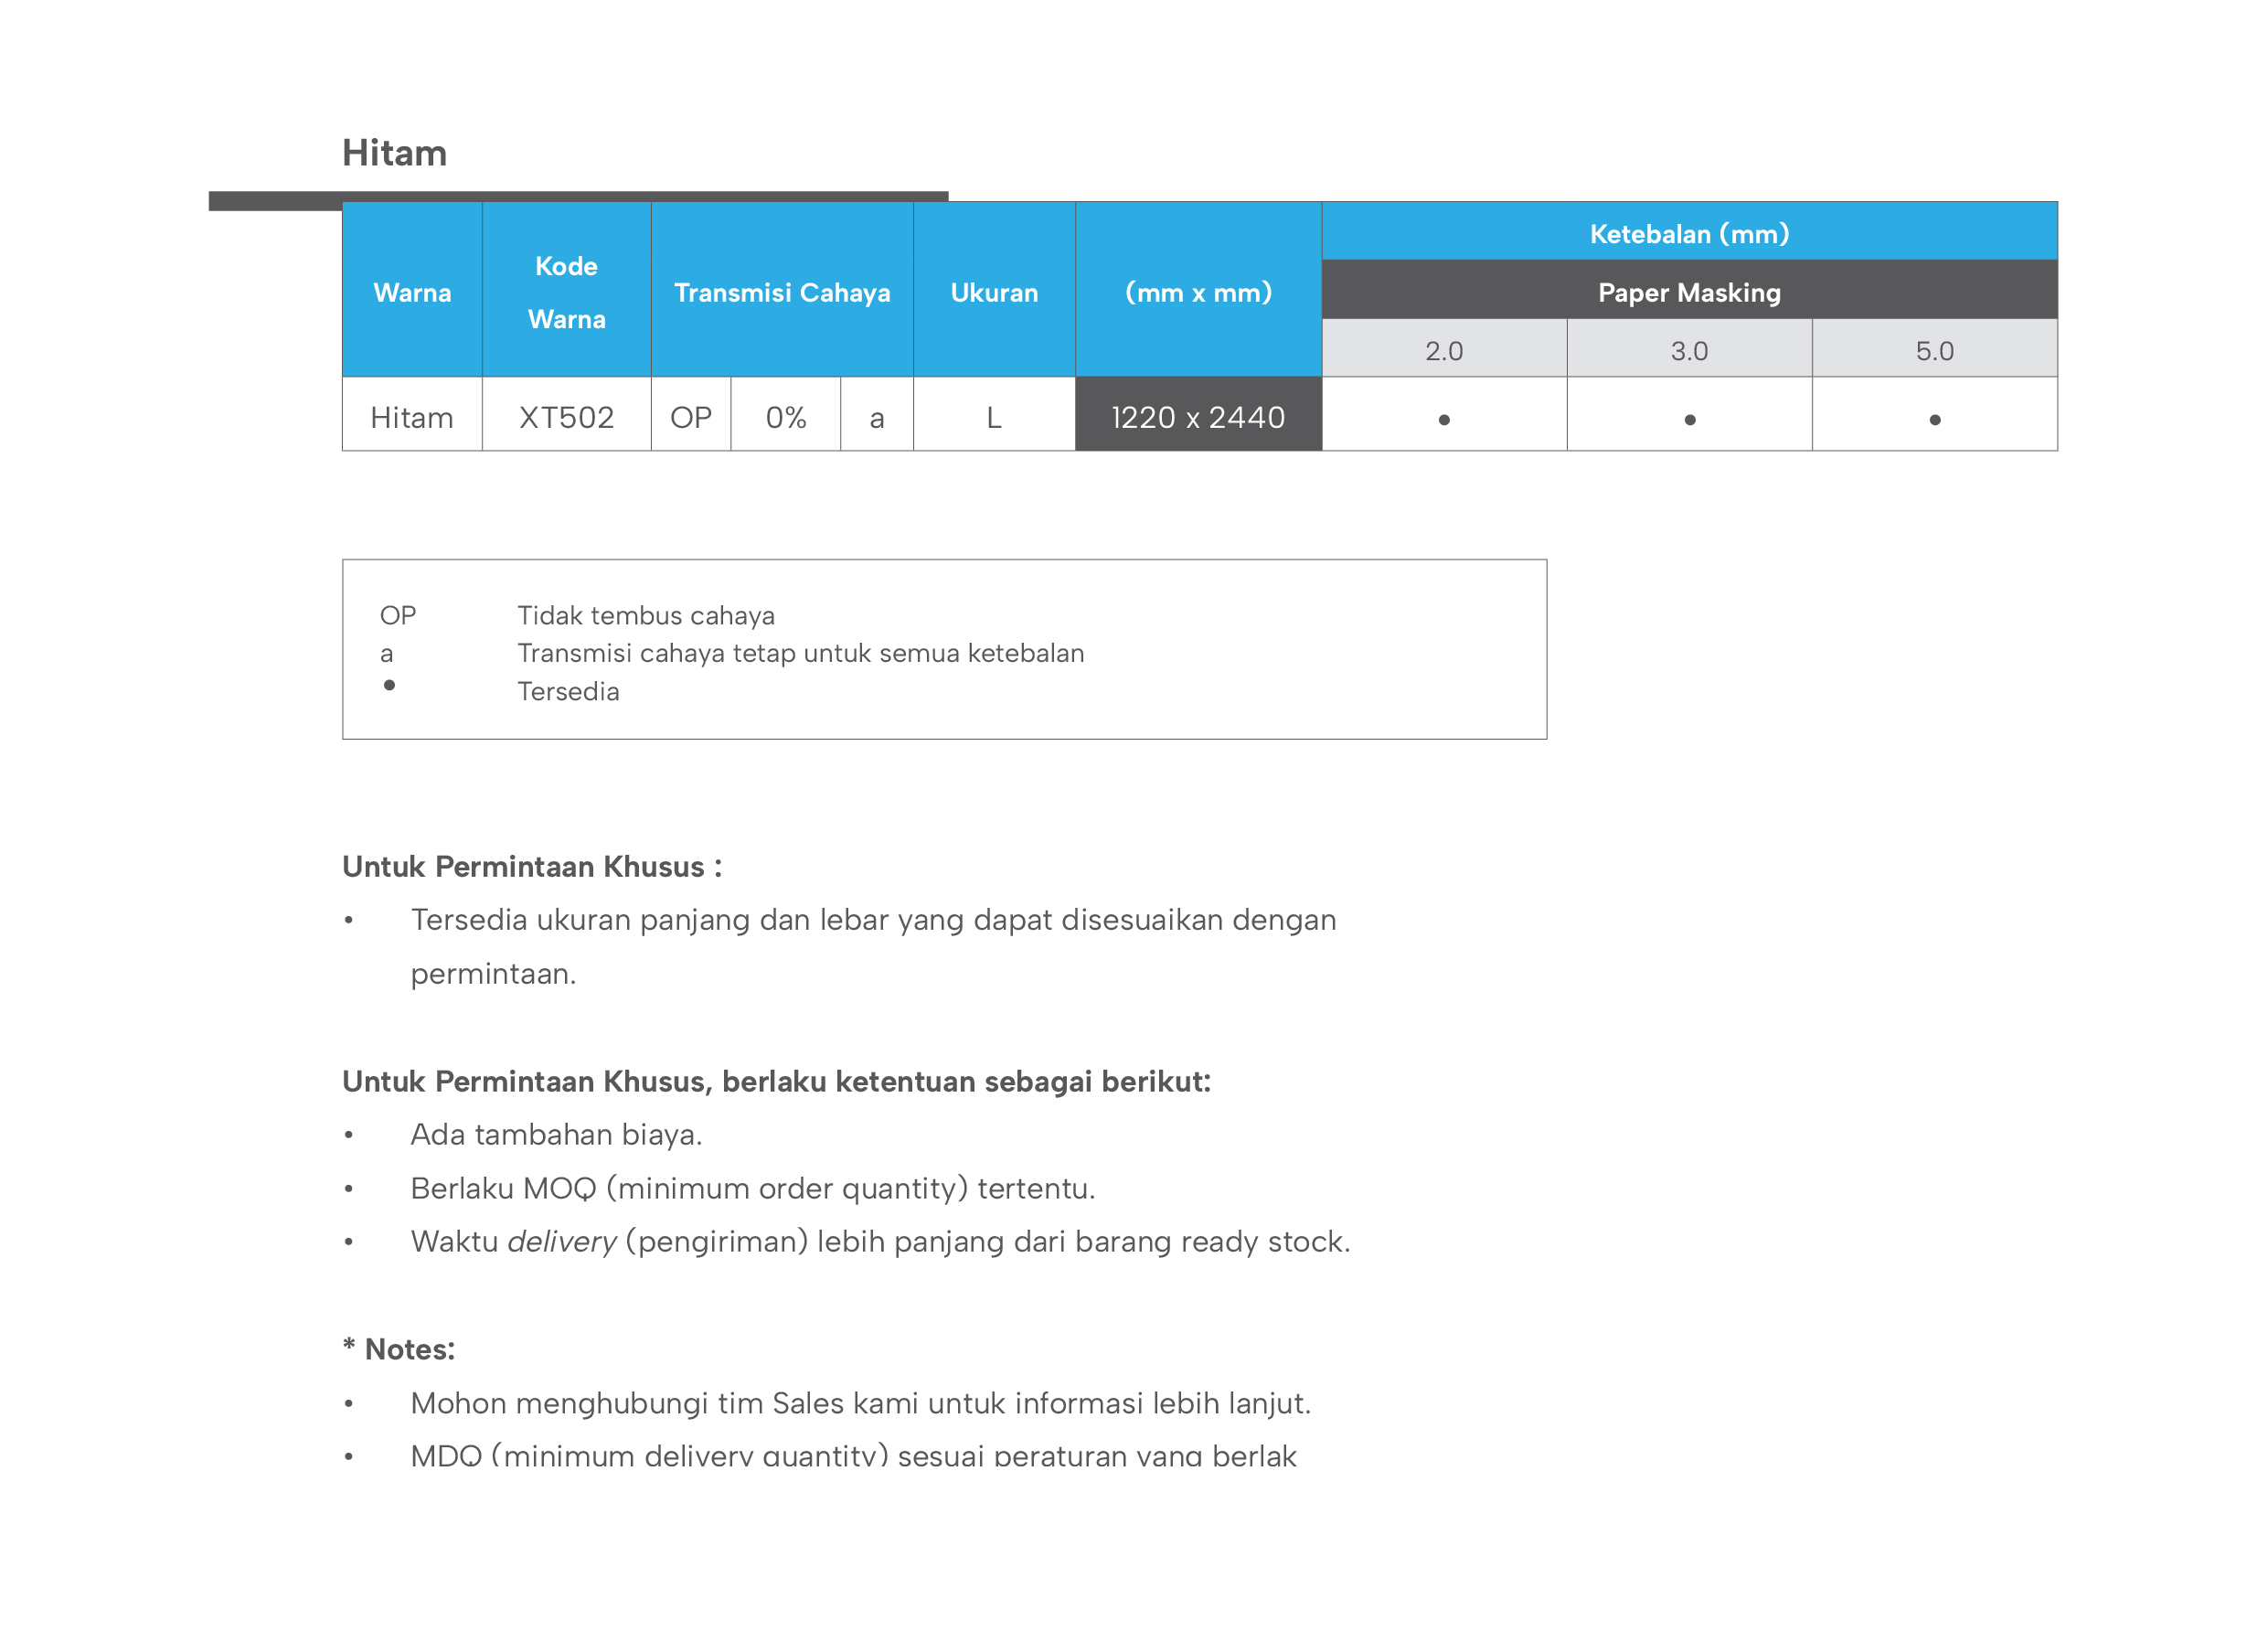Click the 'Transmisi Cahaya' column header
Screen dimensions: 2268x1631
(x=782, y=292)
